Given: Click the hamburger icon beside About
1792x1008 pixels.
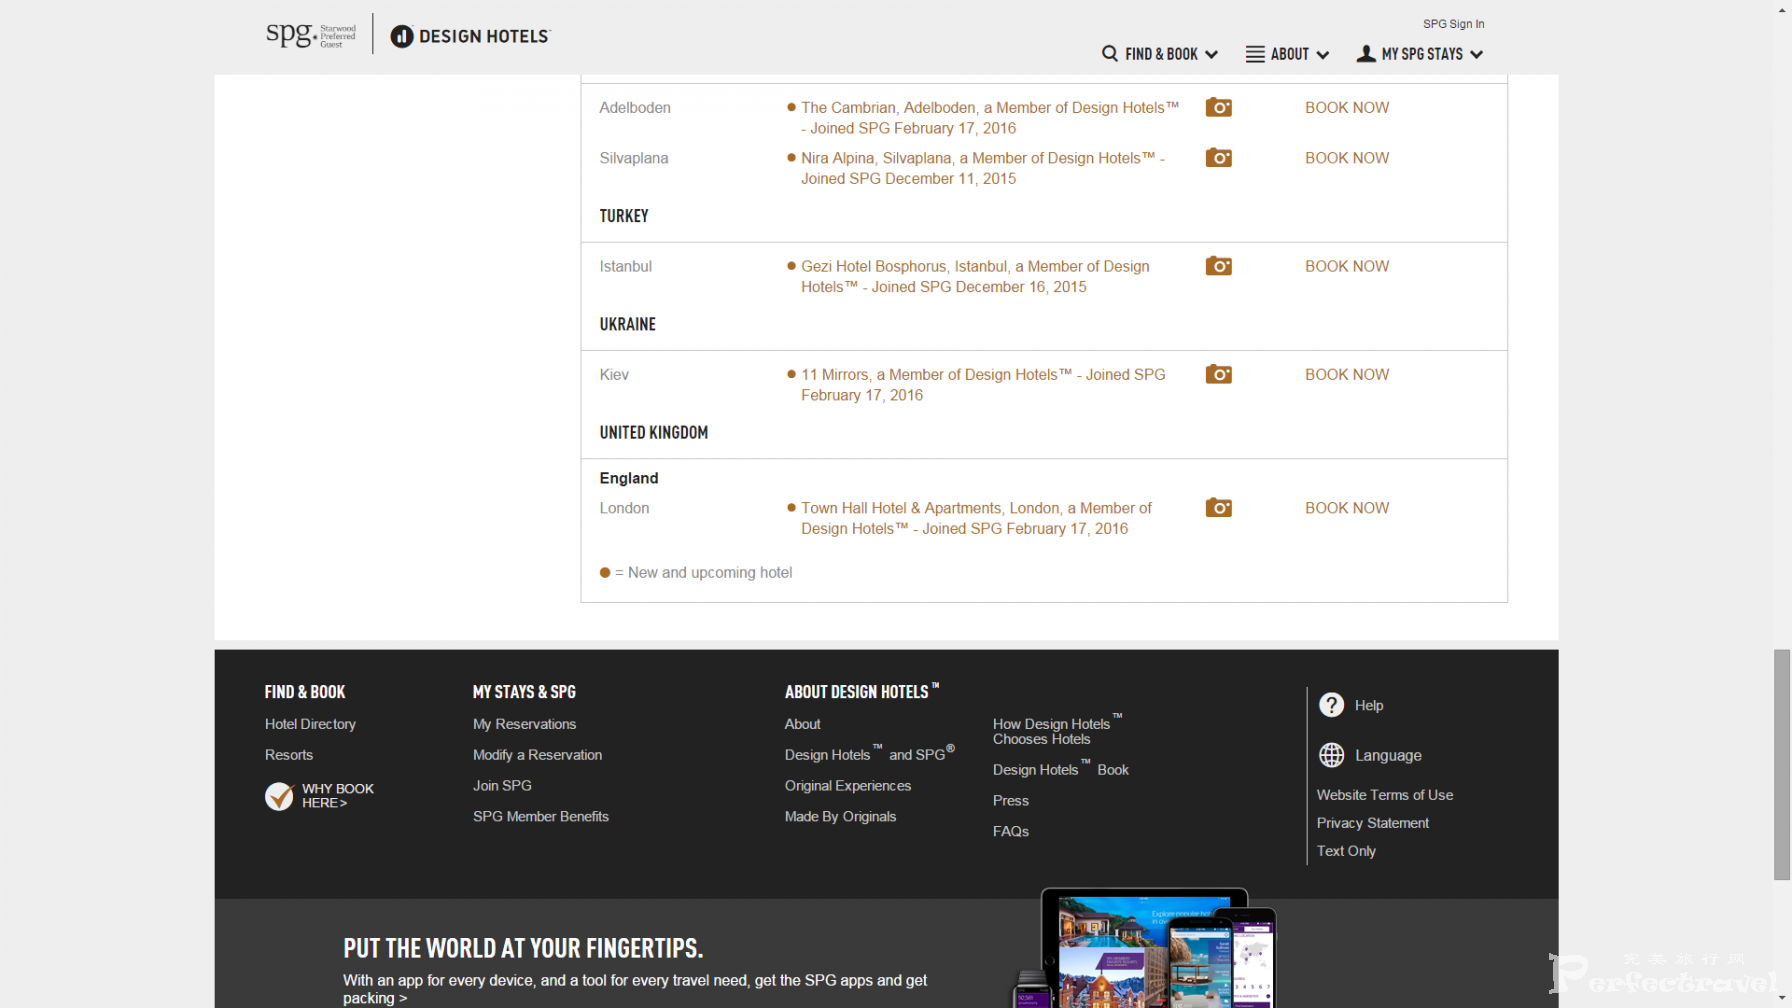Looking at the screenshot, I should [1255, 54].
